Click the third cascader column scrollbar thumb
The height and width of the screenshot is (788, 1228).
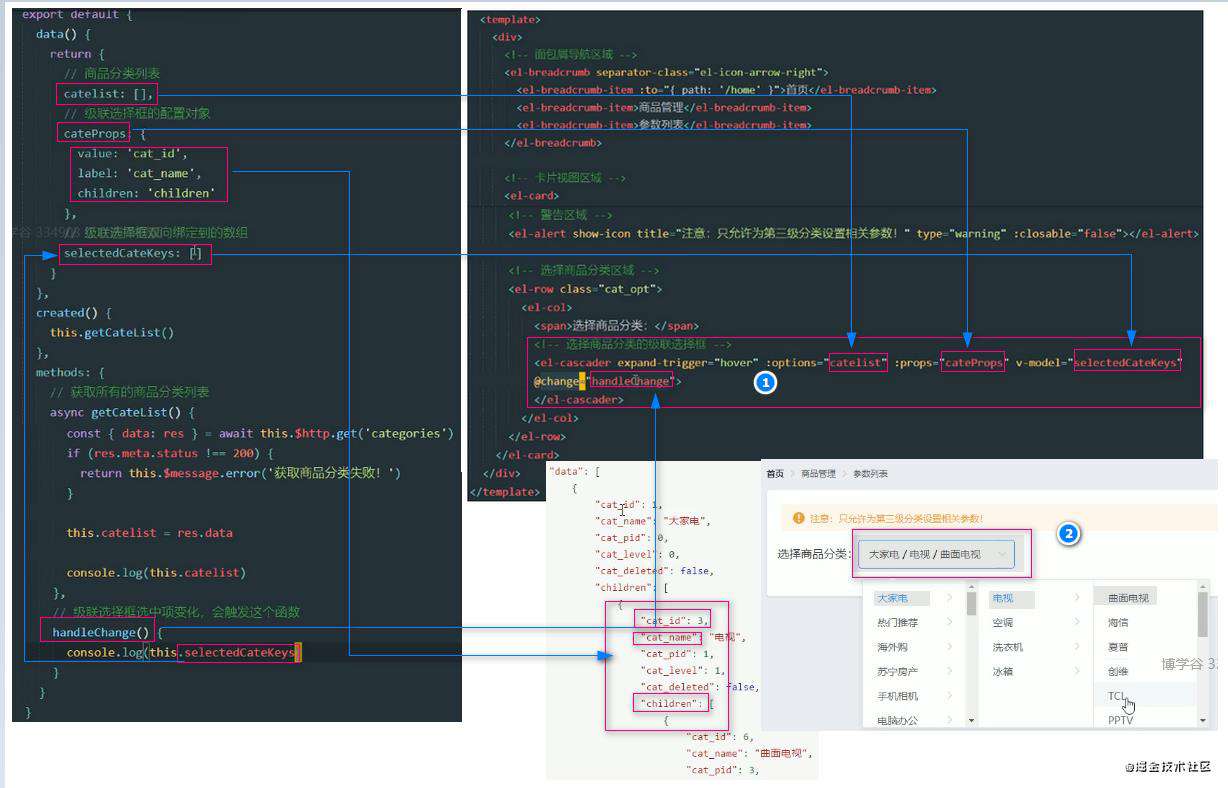click(1203, 614)
